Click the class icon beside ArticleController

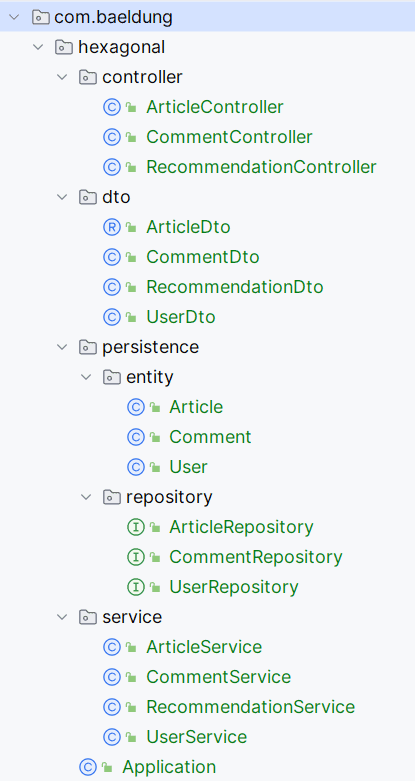[112, 107]
